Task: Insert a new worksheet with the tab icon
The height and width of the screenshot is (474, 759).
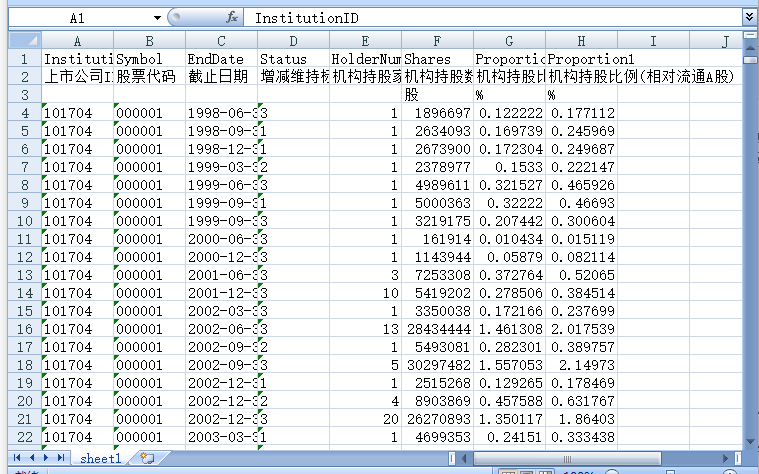Action: (x=147, y=458)
